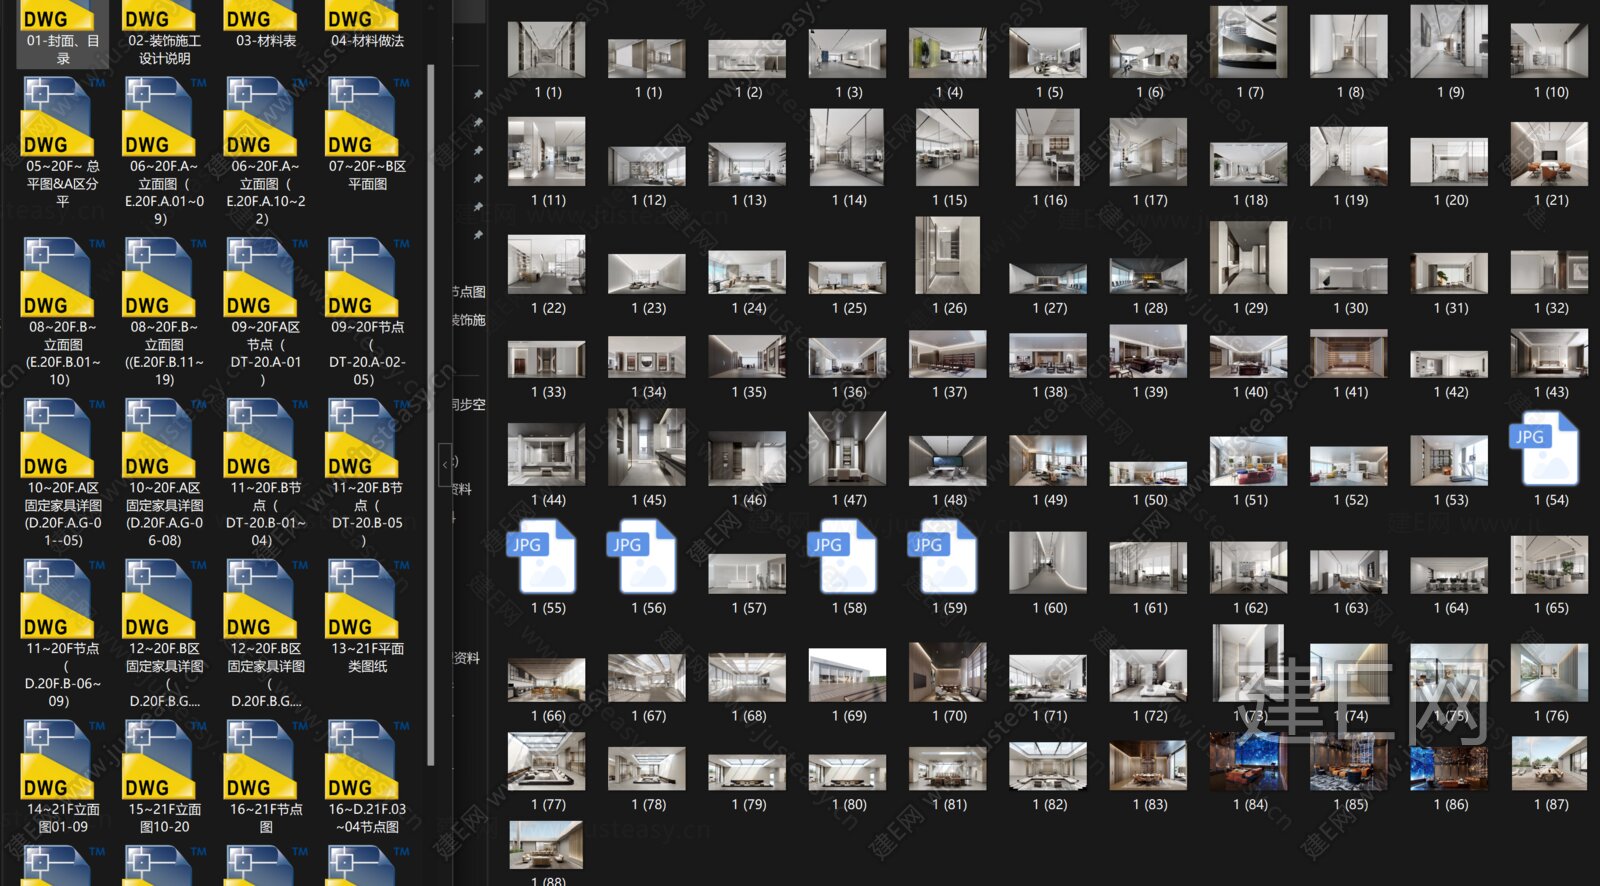Select image thumbnail 1 (65)
The width and height of the screenshot is (1600, 886).
click(1549, 565)
